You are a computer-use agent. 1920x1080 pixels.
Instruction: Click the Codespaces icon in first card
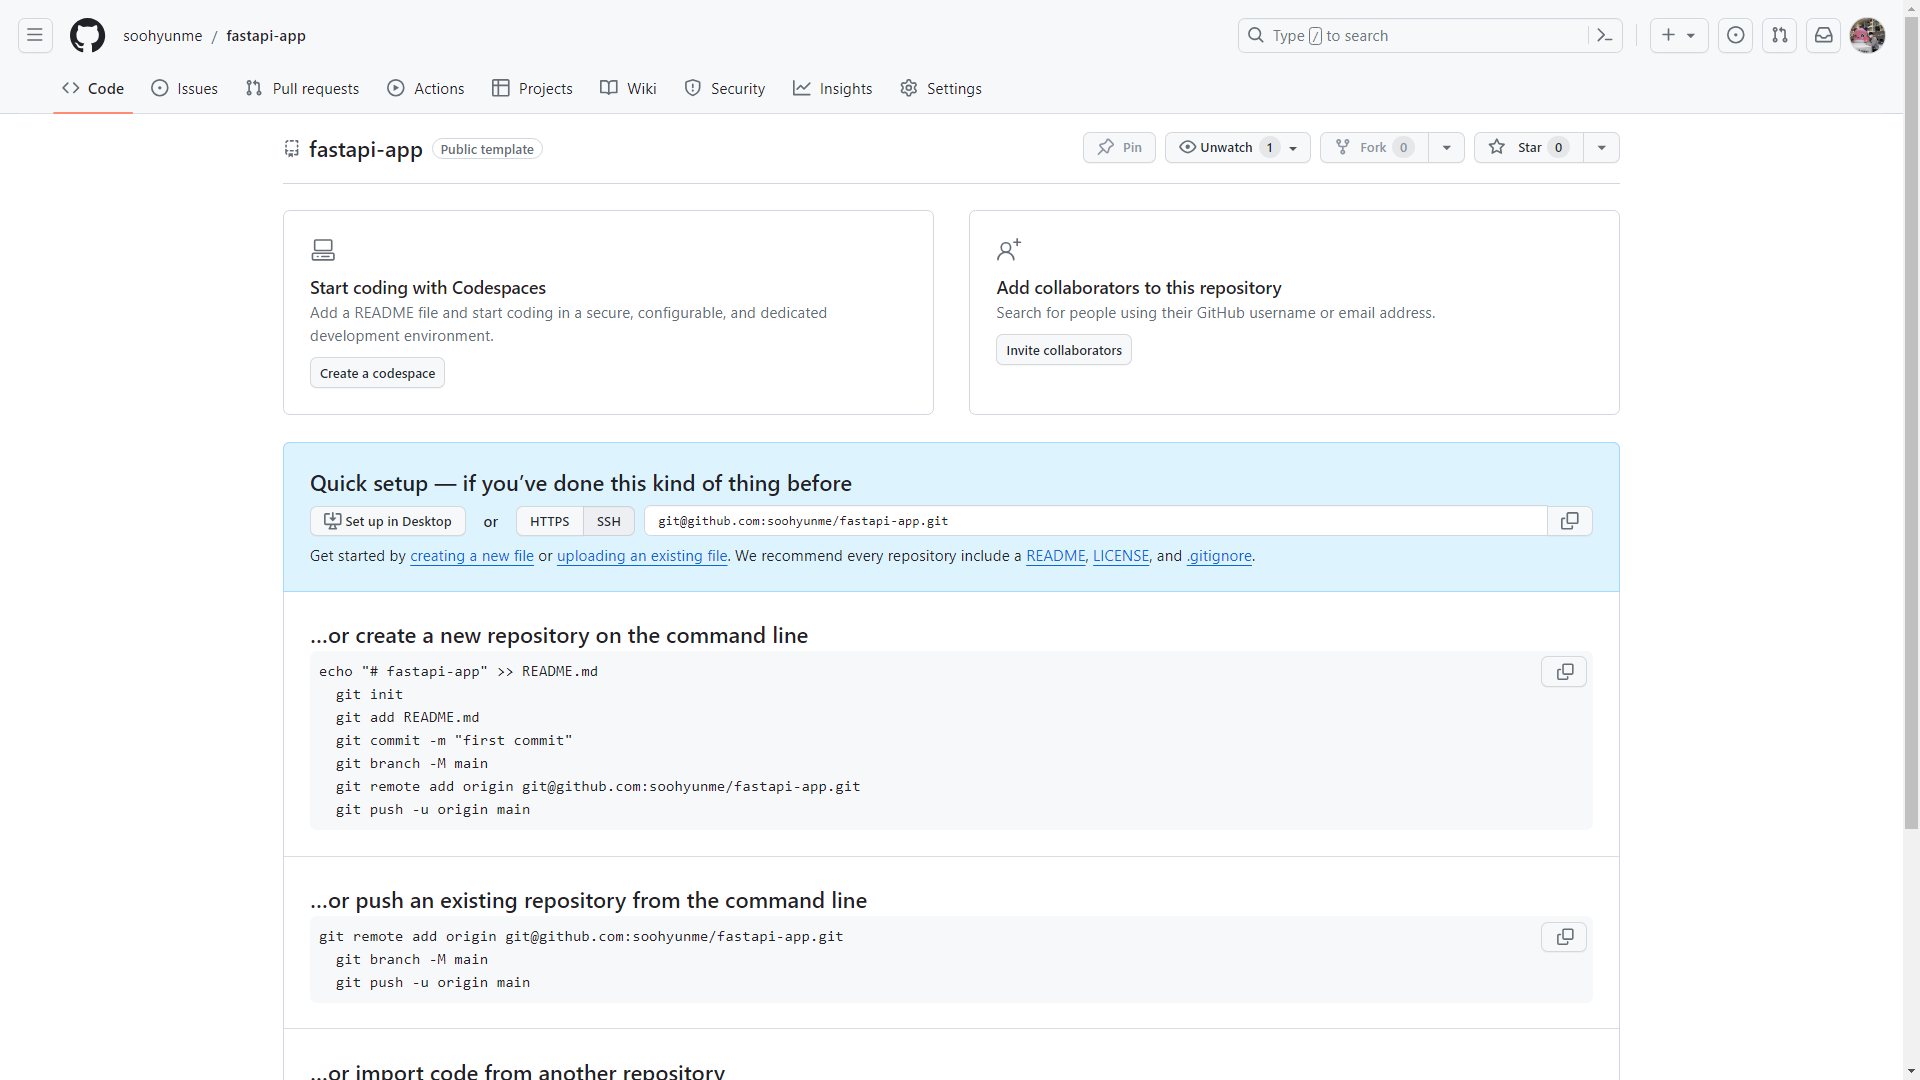pos(323,249)
